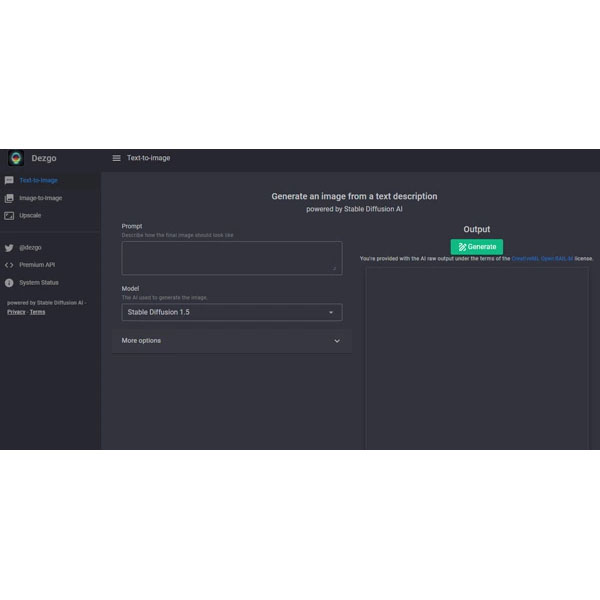Click the Dezgo brand name in header
Image resolution: width=600 pixels, height=600 pixels.
pyautogui.click(x=44, y=158)
